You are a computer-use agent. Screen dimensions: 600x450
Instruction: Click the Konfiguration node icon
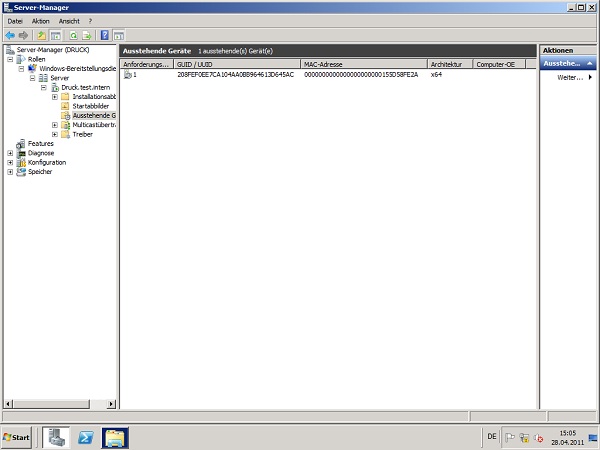(x=21, y=163)
